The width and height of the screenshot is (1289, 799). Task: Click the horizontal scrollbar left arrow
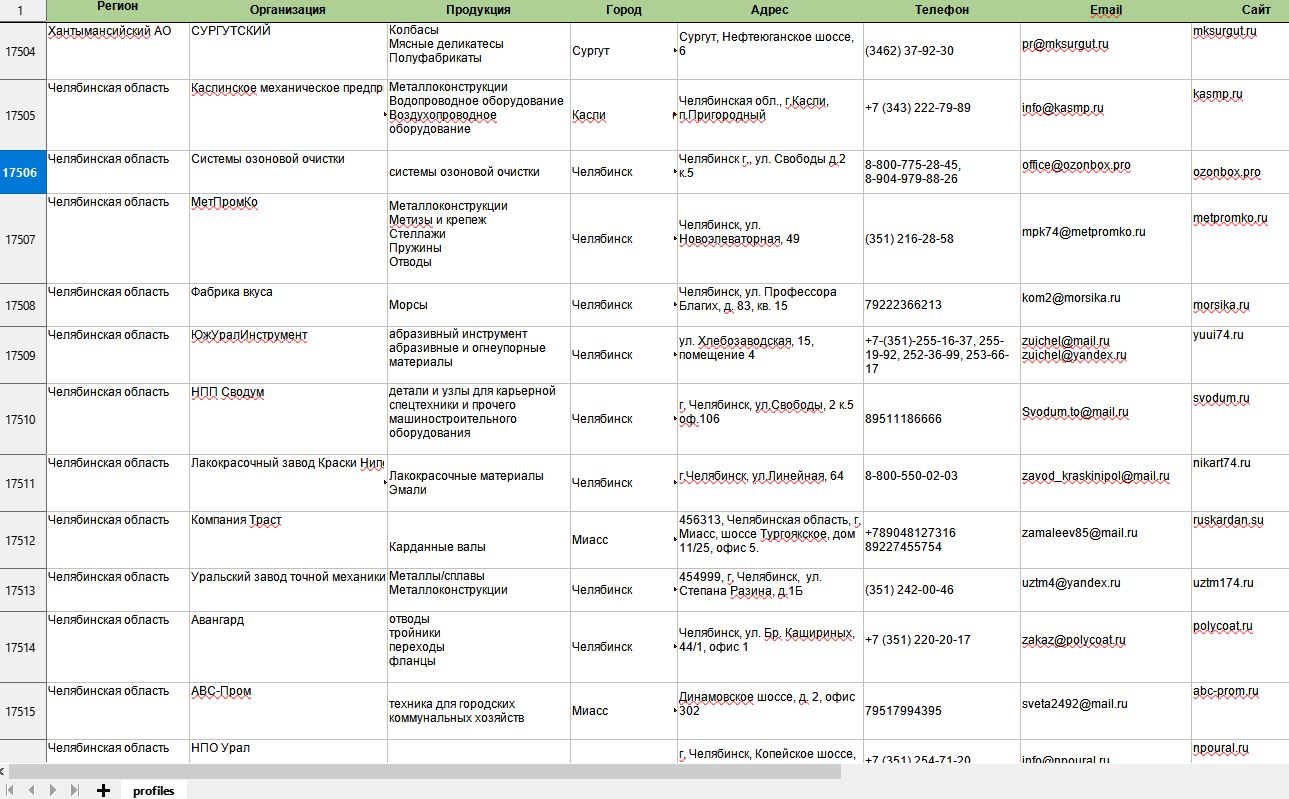(3, 771)
